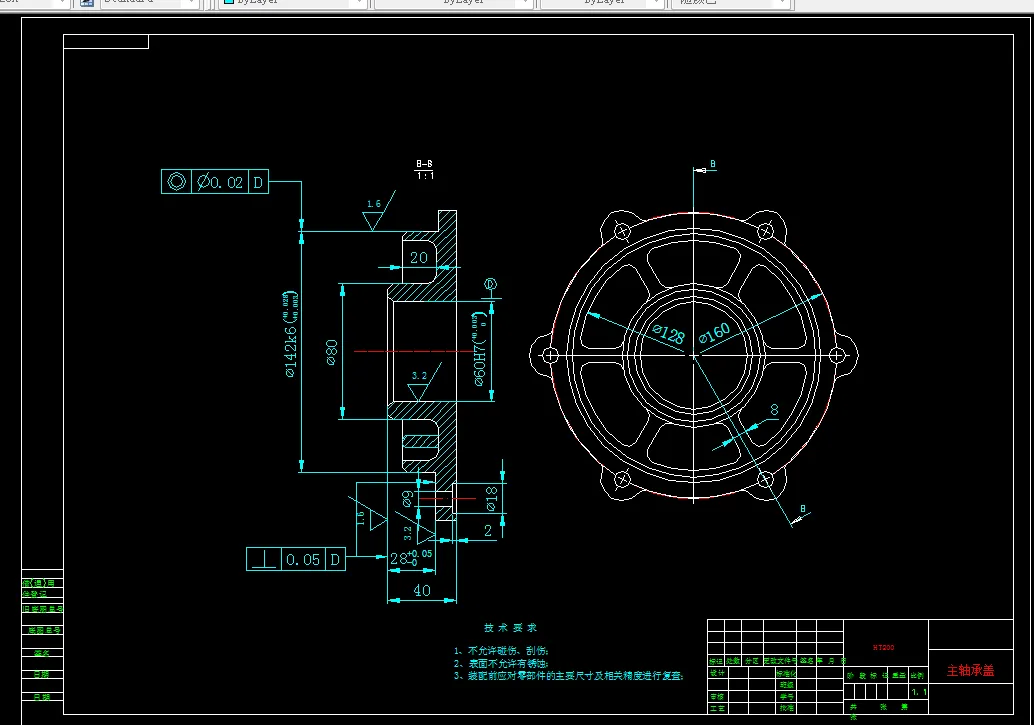This screenshot has width=1034, height=725.
Task: Select the 1:1 scale in title block
Action: [919, 692]
